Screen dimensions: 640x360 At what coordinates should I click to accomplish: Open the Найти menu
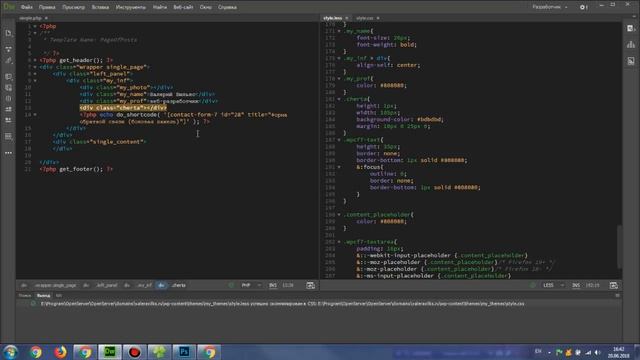[160, 7]
